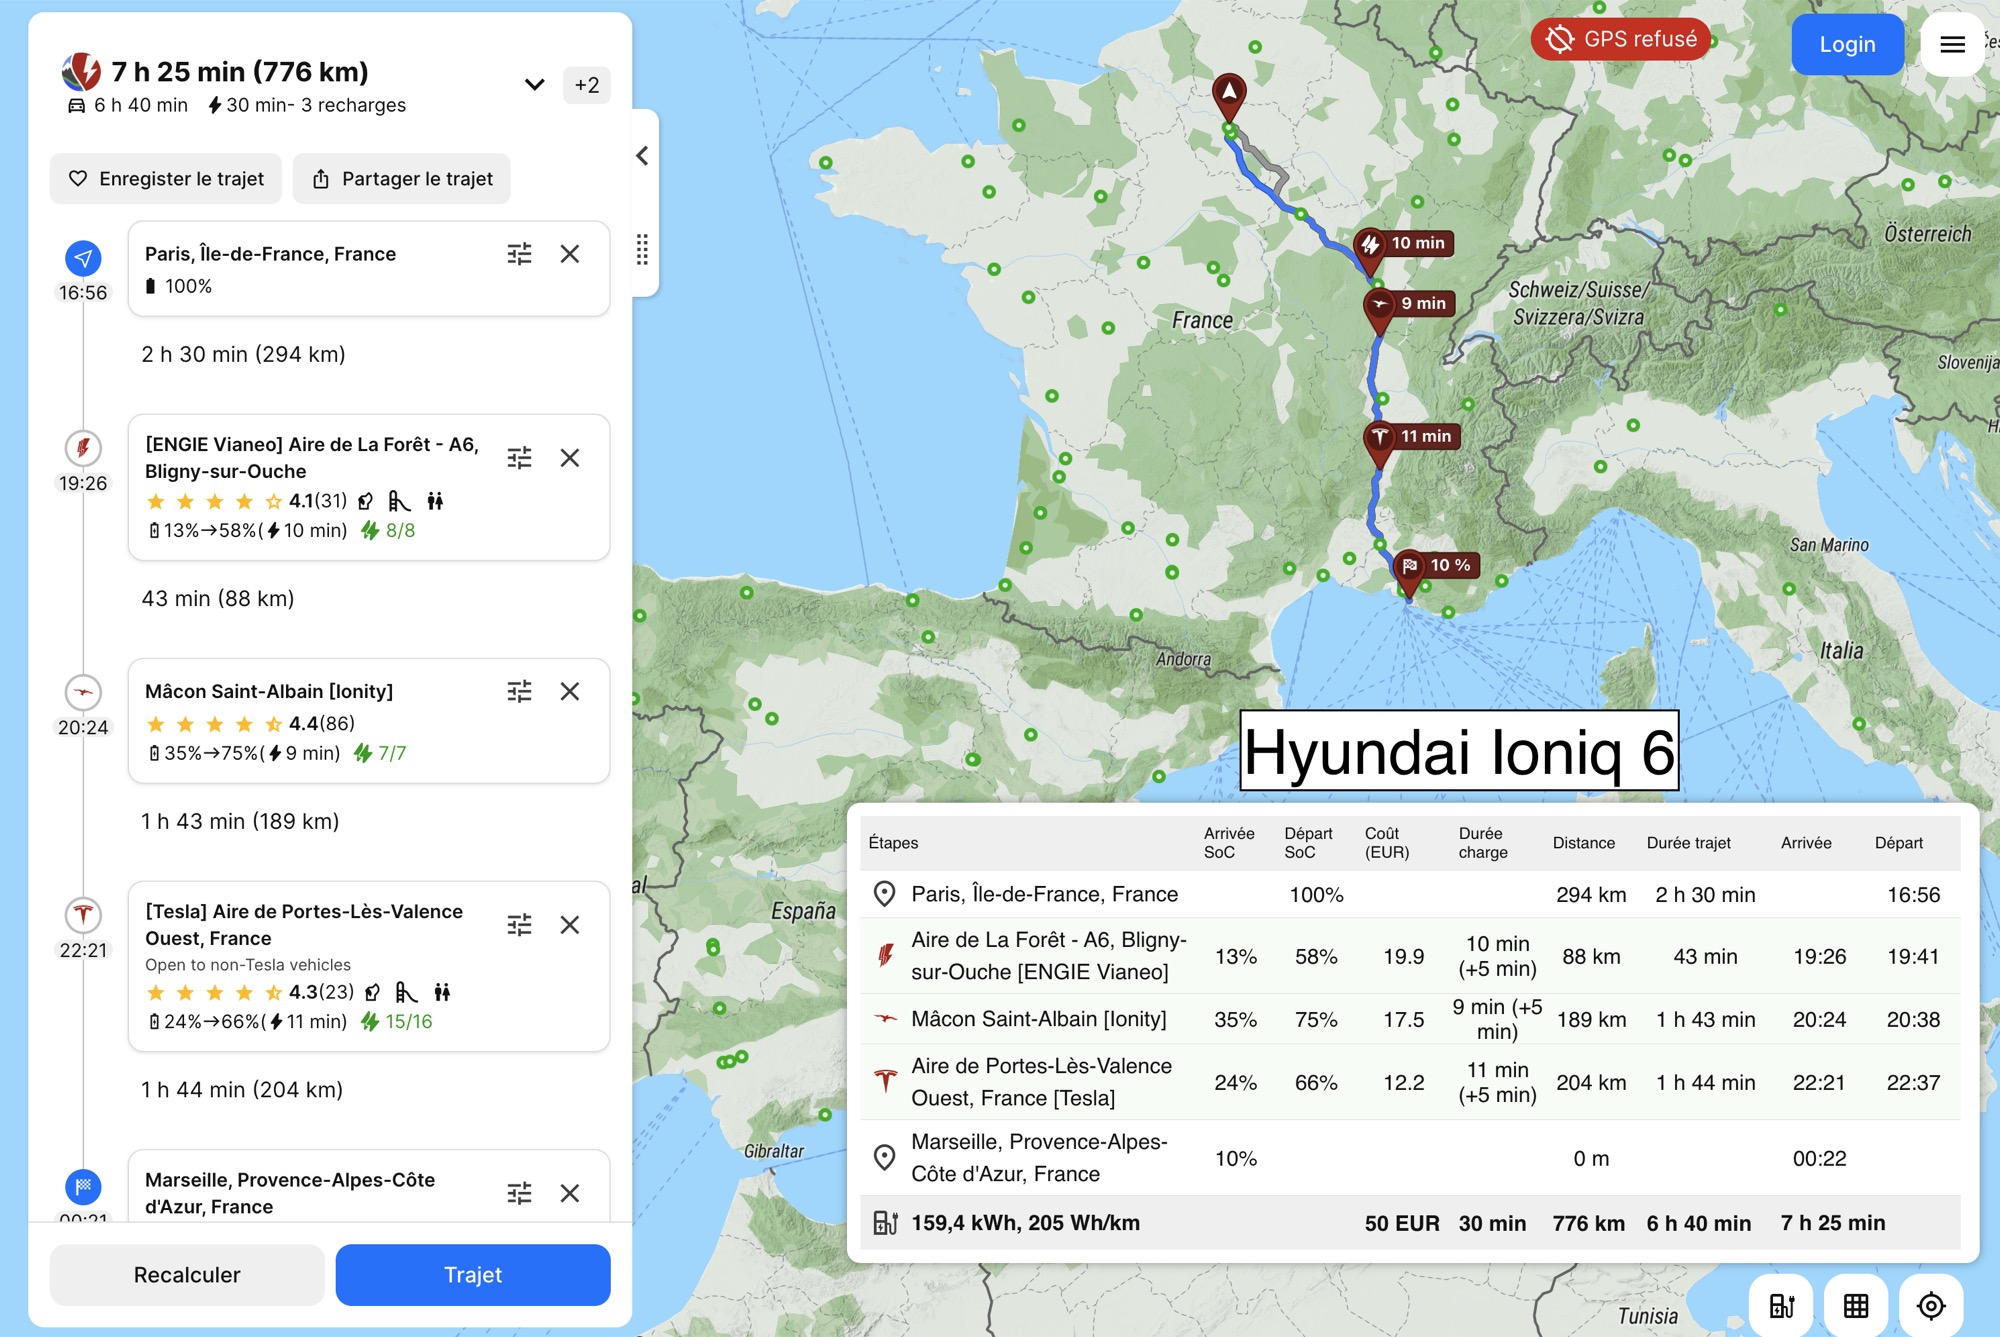Open settings for Tesla Portes-Lès-Valence stop
The image size is (2000, 1337).
(x=519, y=925)
